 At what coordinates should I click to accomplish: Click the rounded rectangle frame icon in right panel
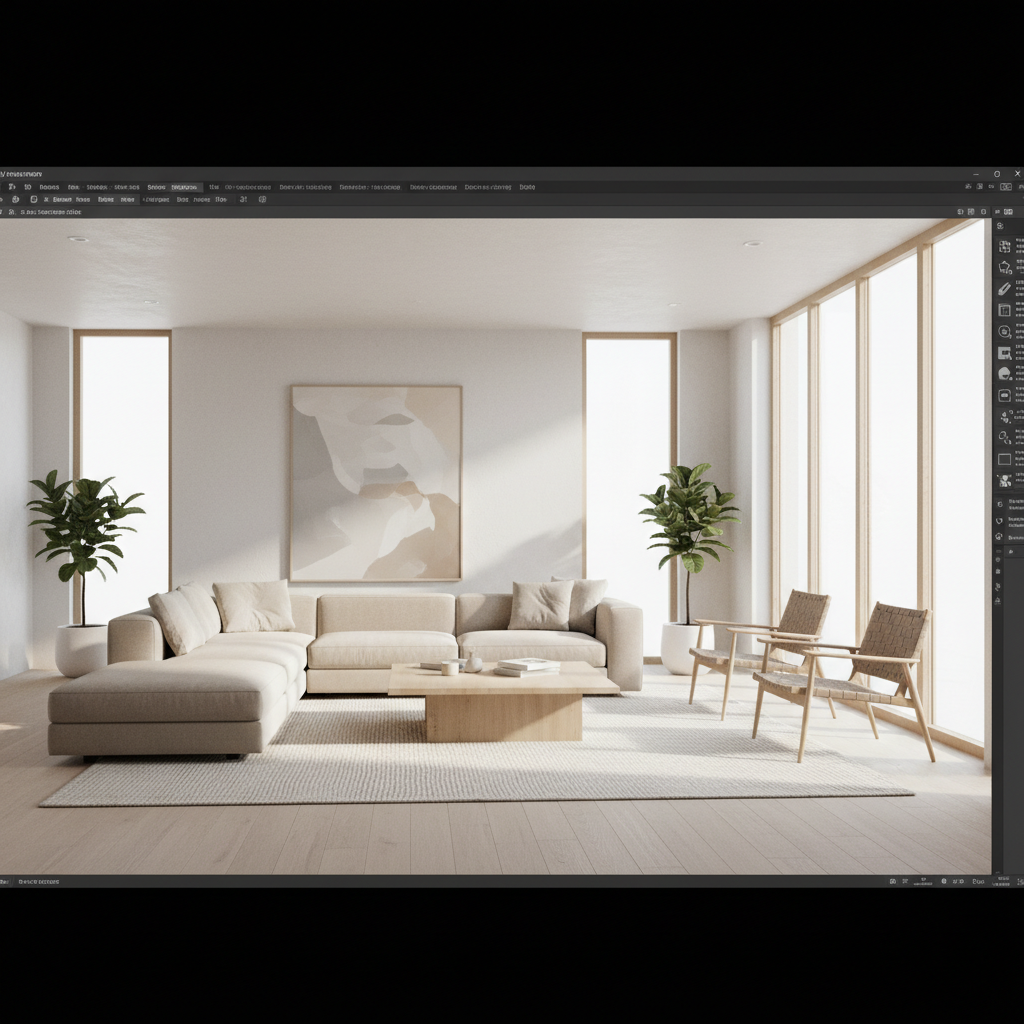pos(1004,395)
